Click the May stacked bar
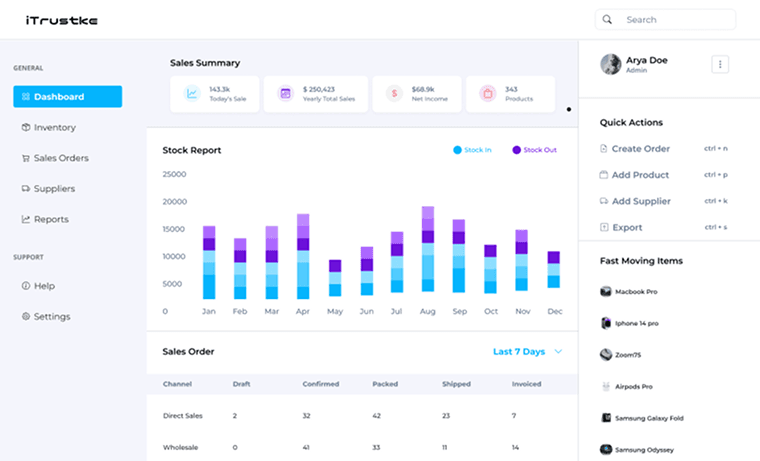 click(335, 278)
